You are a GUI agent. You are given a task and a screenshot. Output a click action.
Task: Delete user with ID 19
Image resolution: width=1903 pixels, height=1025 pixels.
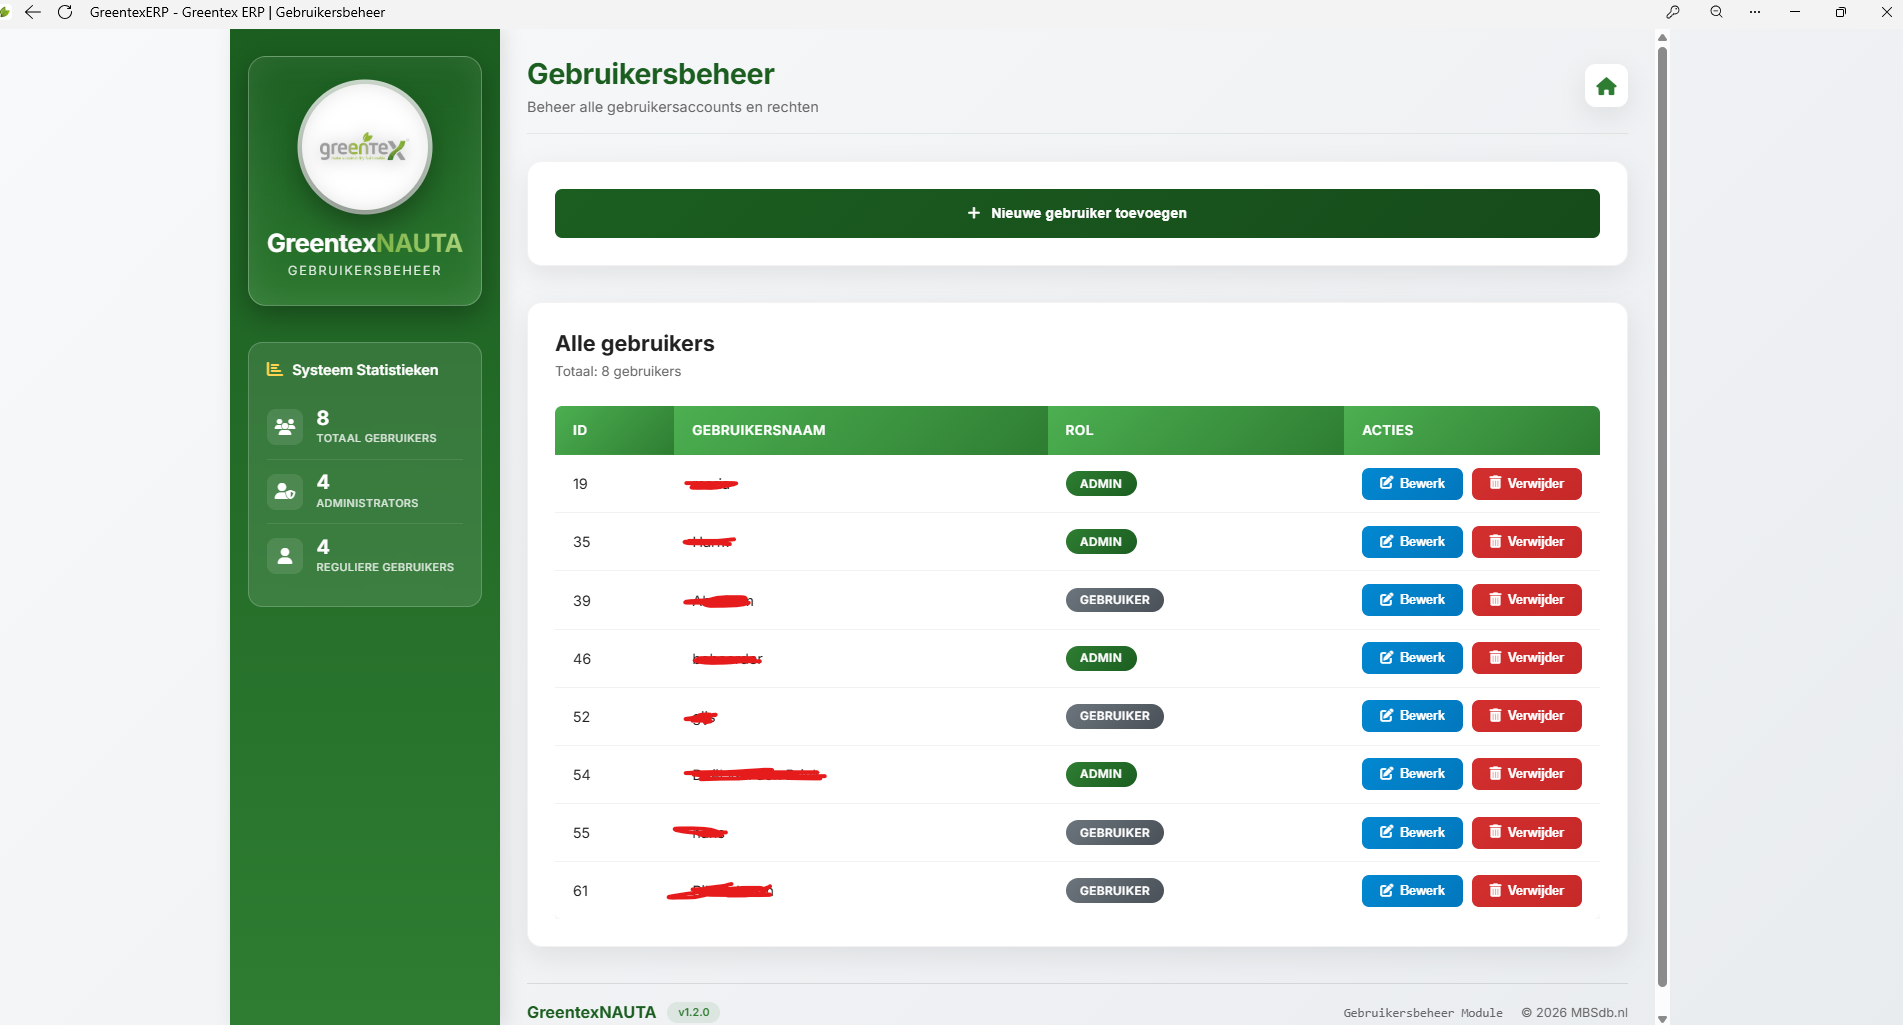coord(1527,484)
